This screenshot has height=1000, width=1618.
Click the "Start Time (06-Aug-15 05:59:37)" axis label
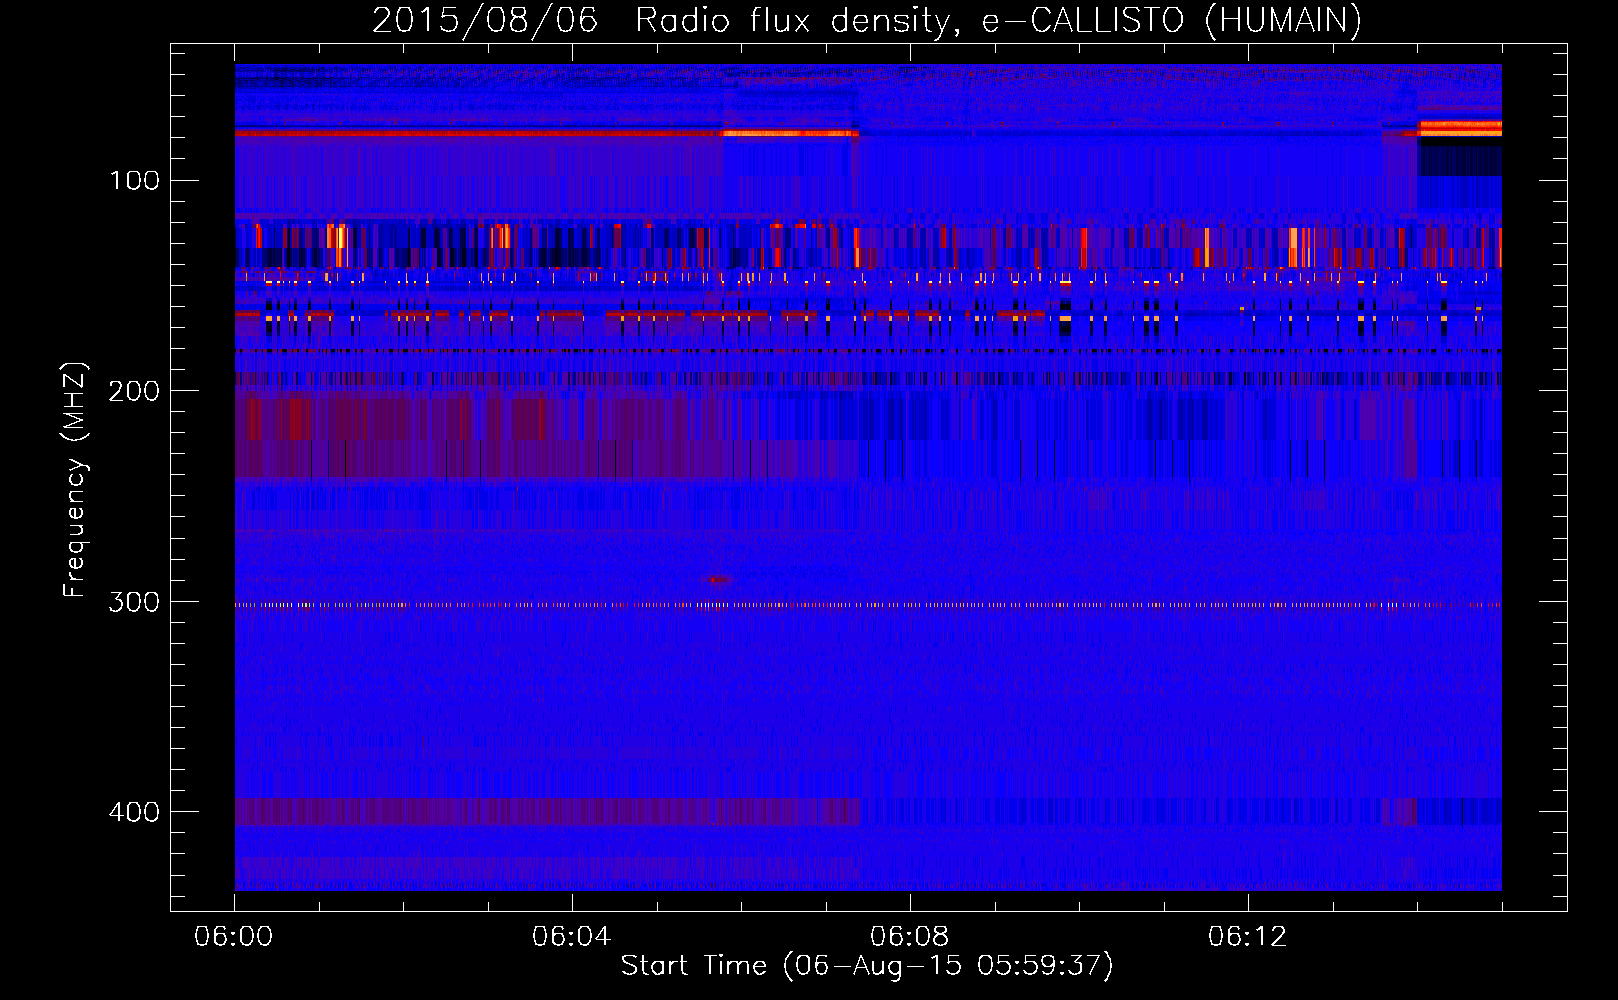pos(867,966)
